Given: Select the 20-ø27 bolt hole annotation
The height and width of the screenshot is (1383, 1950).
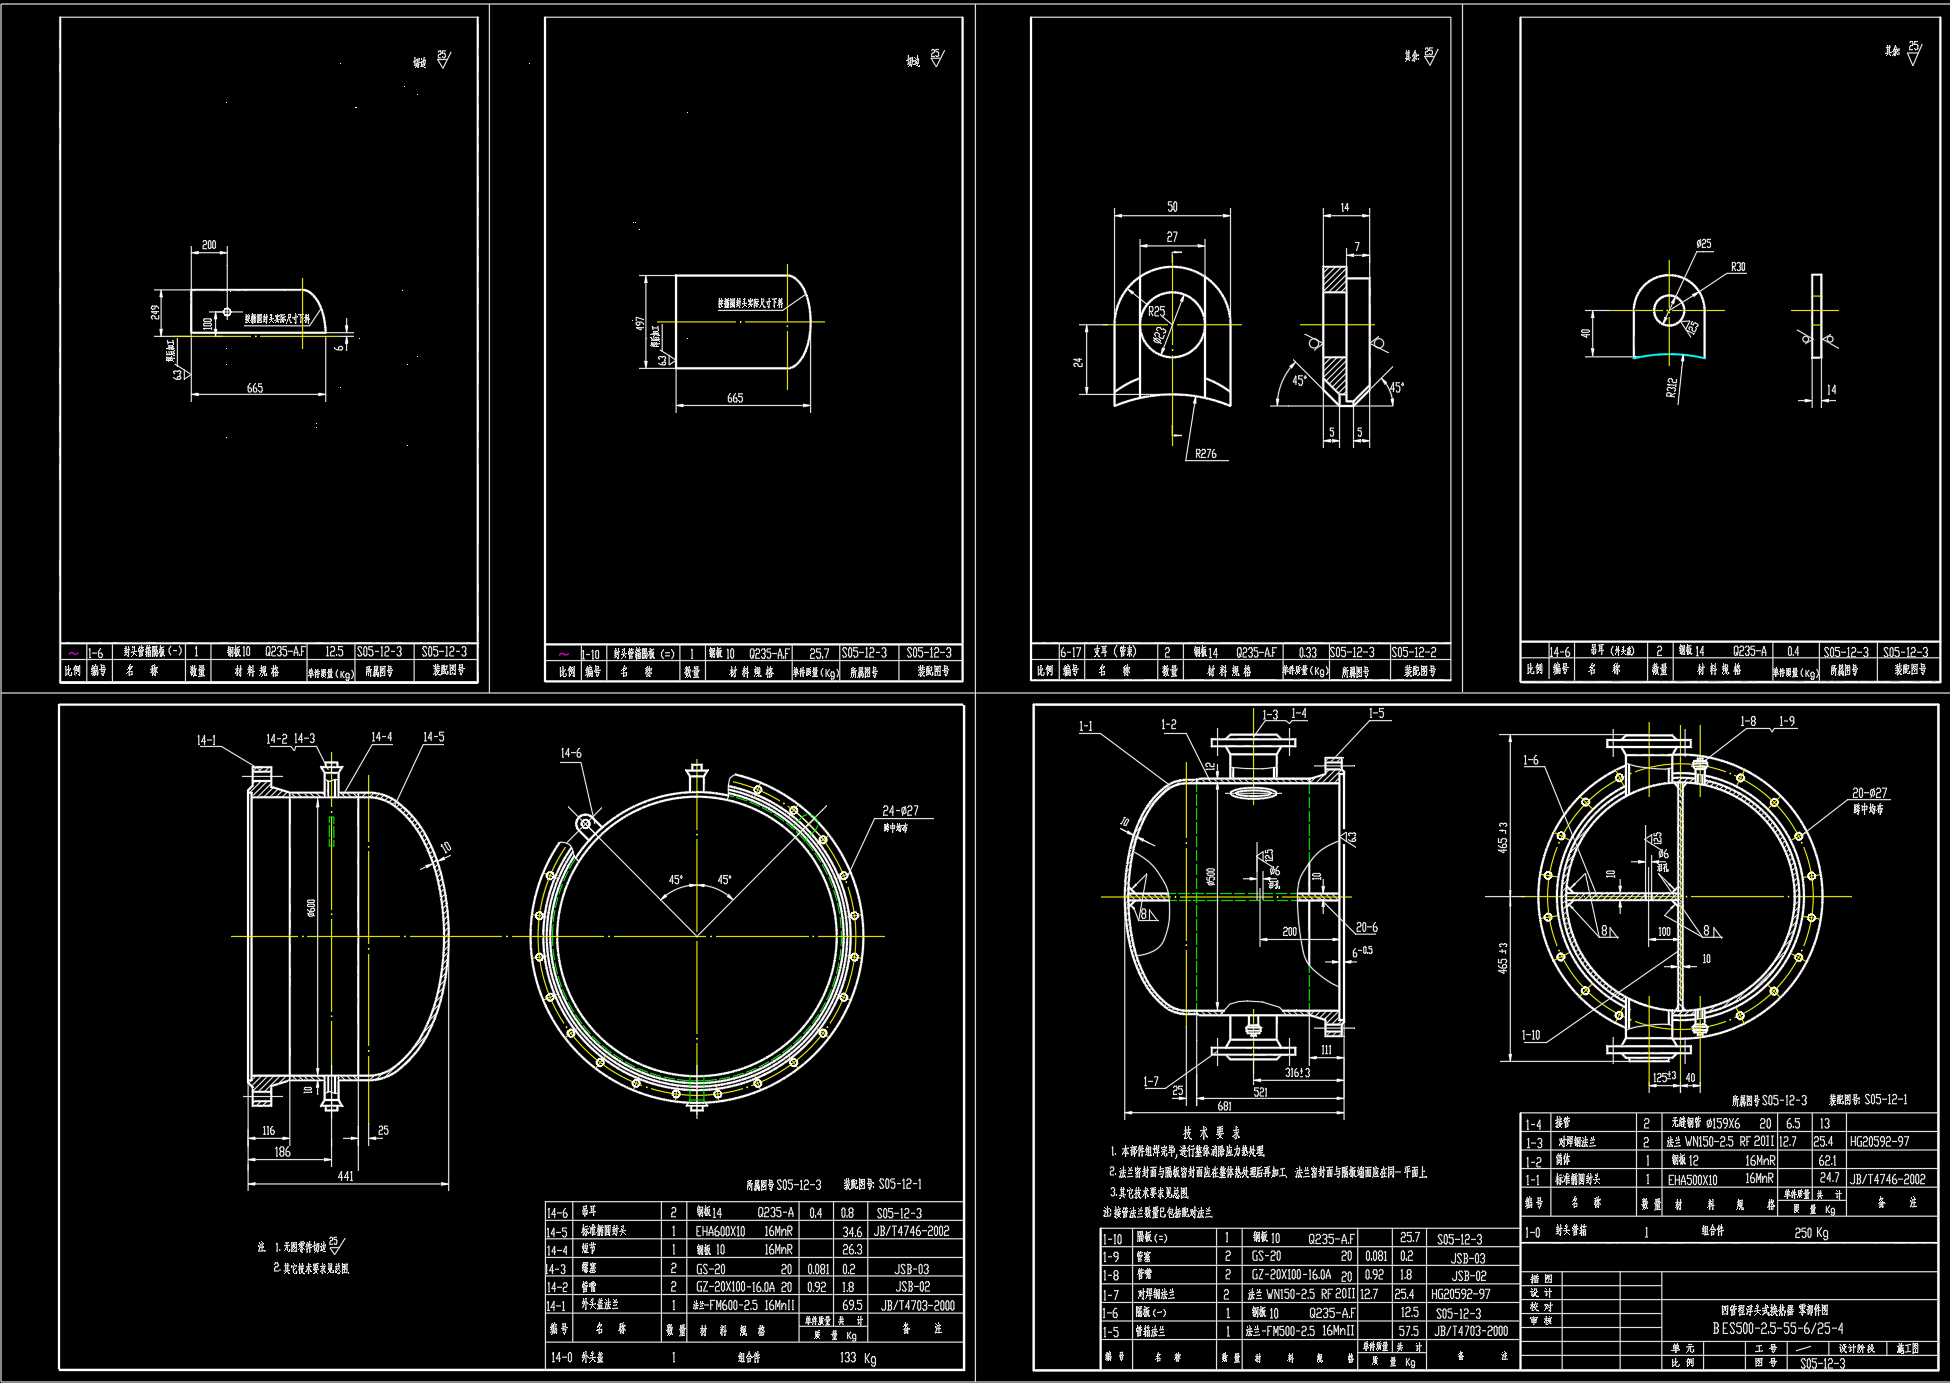Looking at the screenshot, I should pos(1869,793).
